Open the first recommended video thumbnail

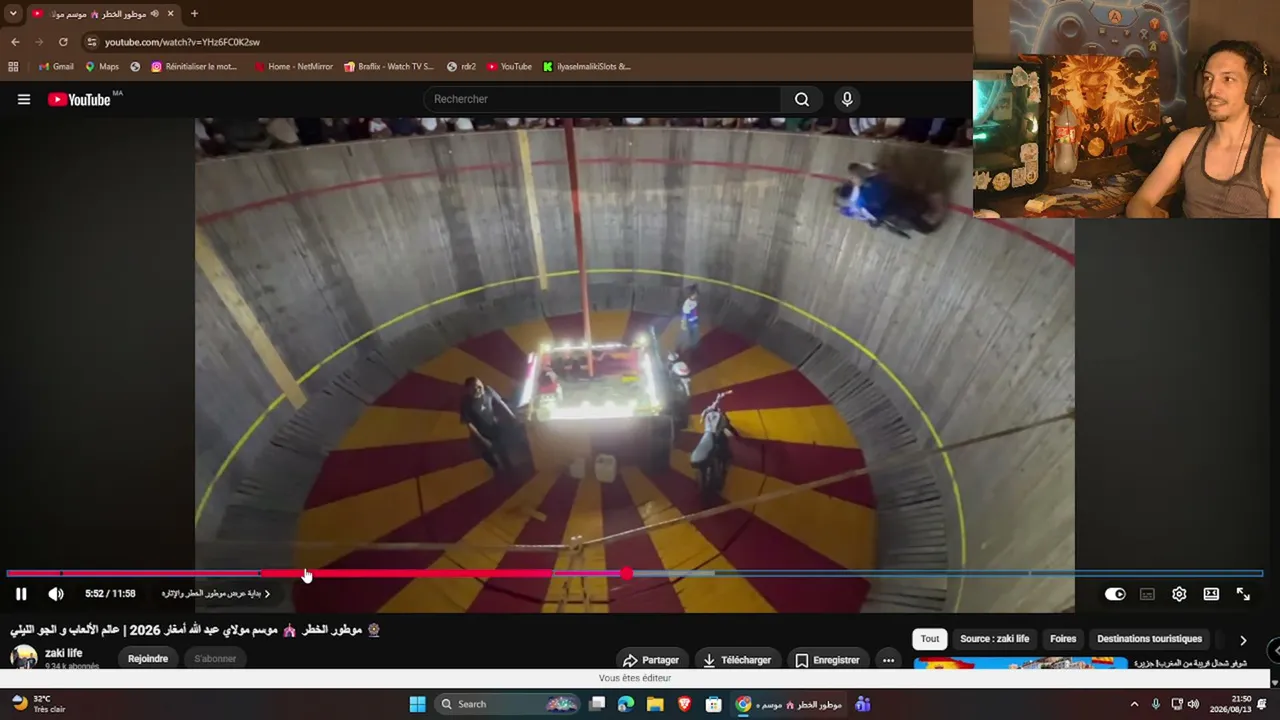pos(1020,663)
